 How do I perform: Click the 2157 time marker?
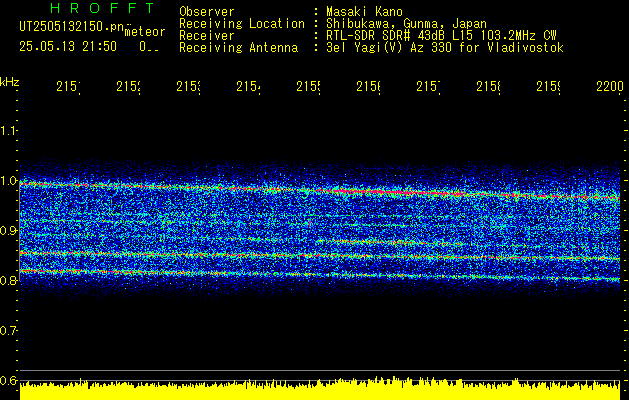pos(428,87)
